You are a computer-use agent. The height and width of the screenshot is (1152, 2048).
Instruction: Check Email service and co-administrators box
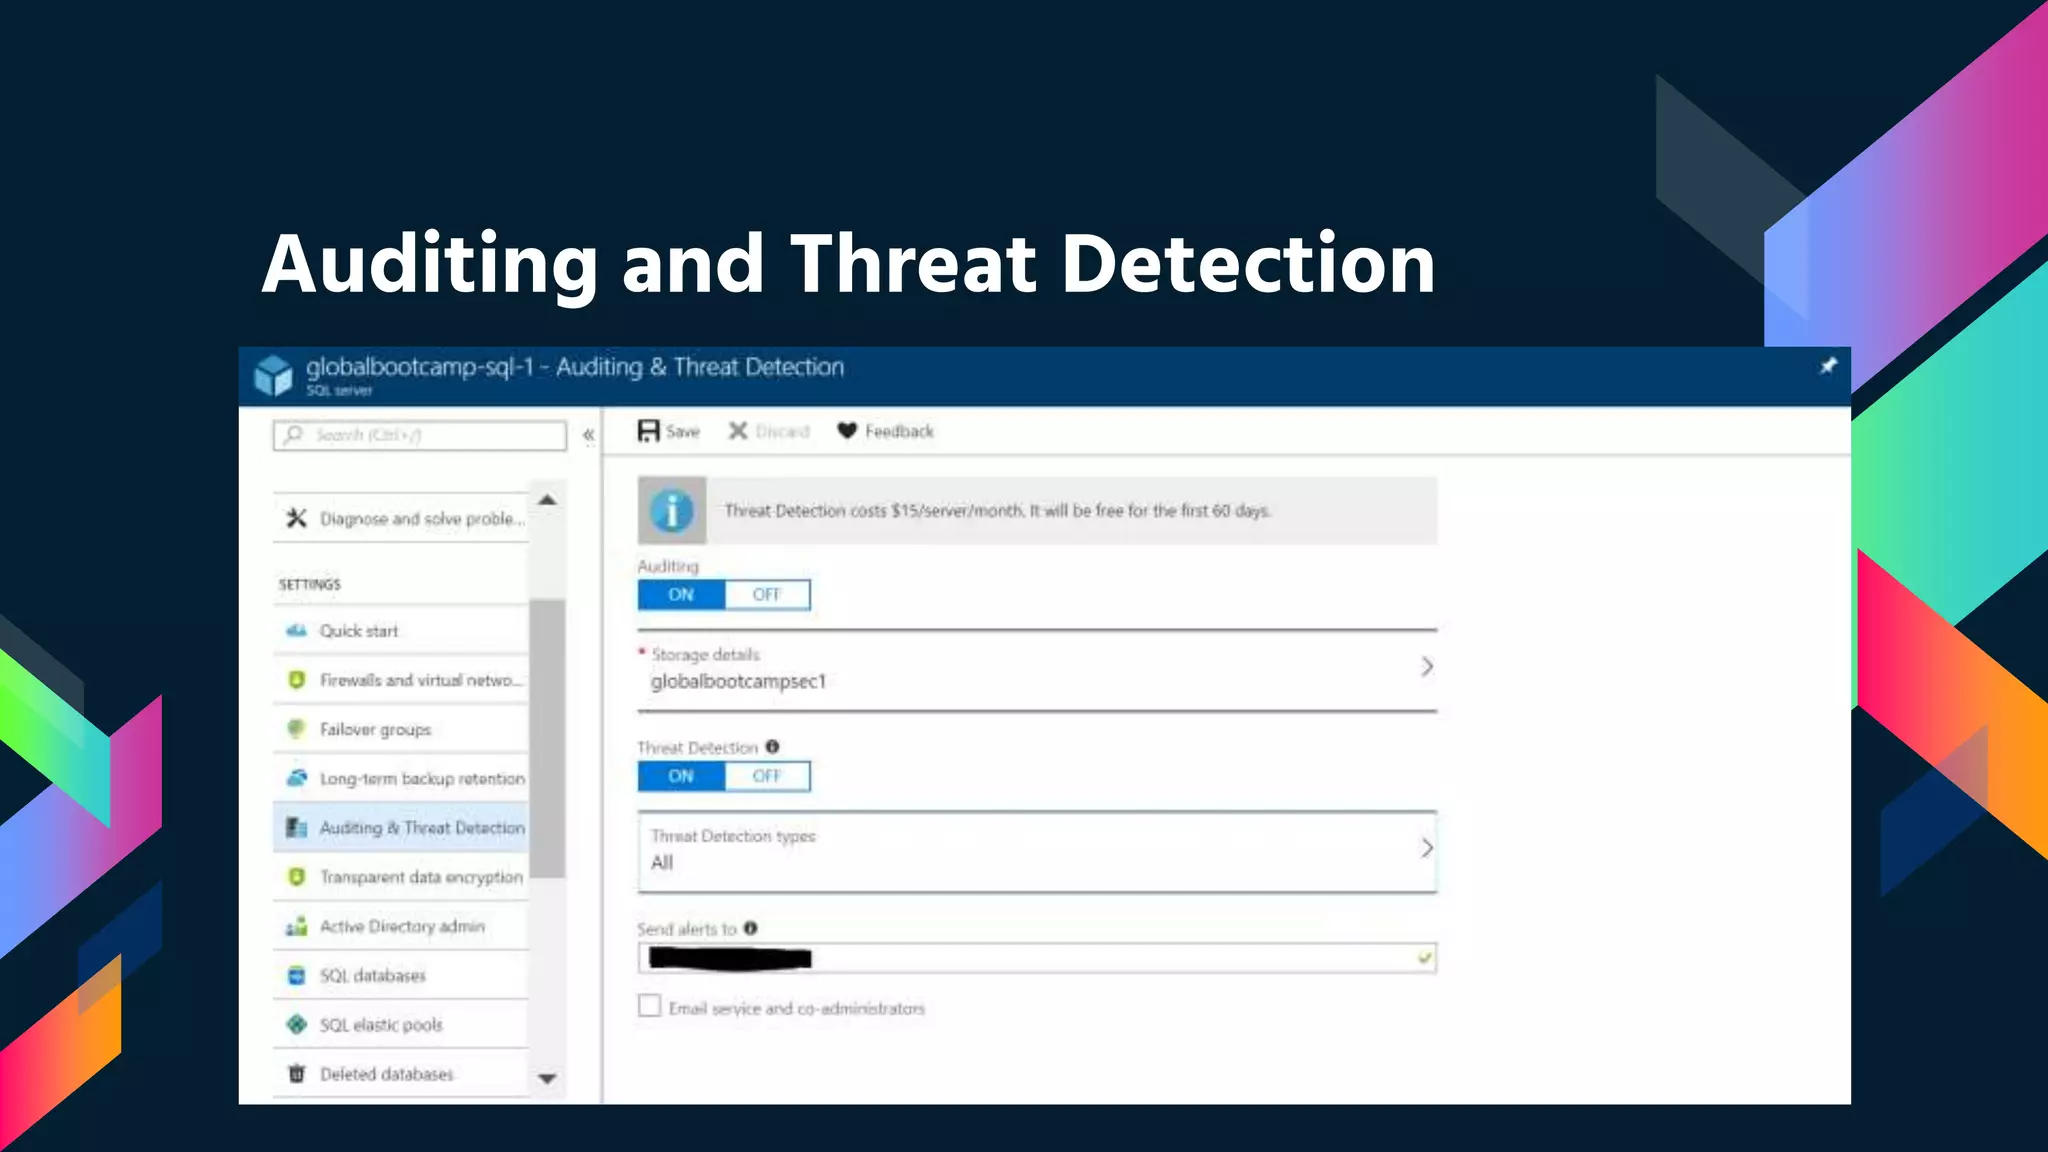click(x=650, y=1006)
